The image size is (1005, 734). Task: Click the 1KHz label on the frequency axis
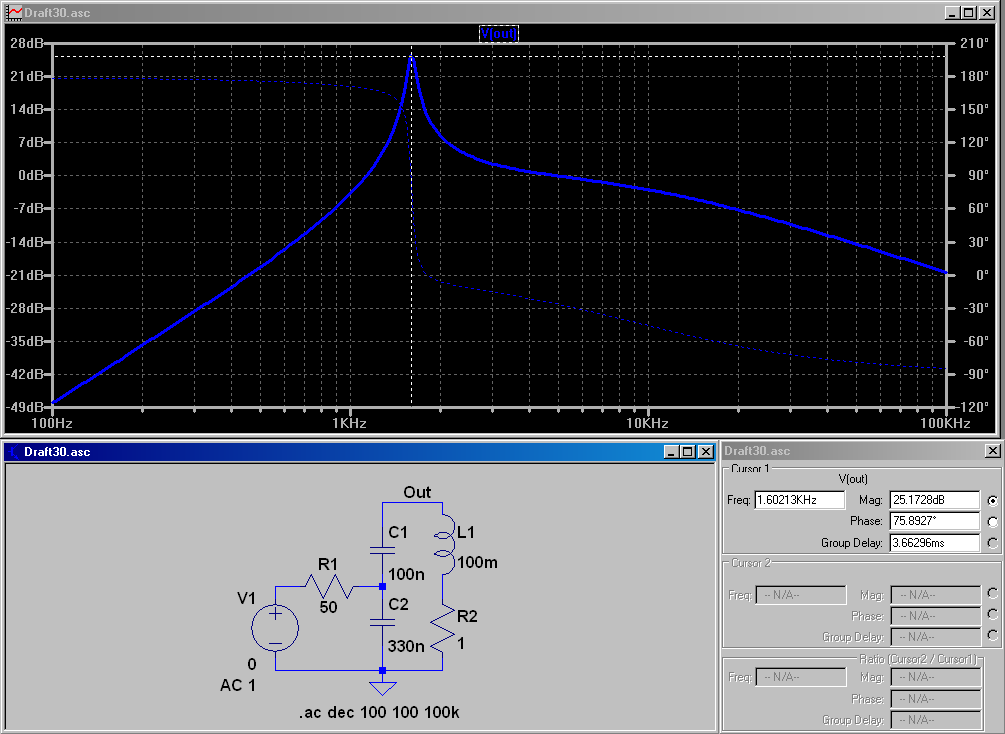pos(350,423)
